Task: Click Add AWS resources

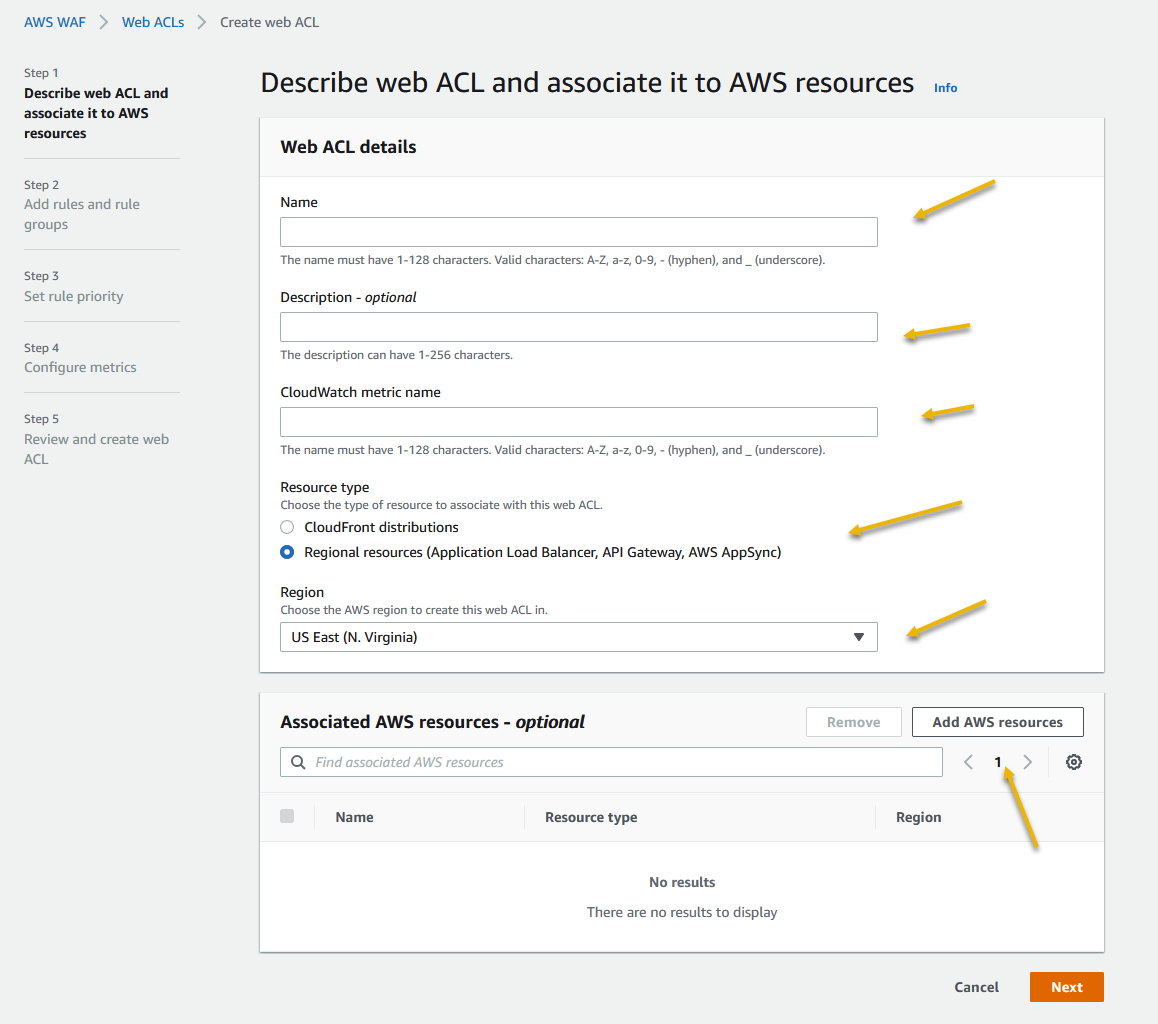Action: (x=997, y=721)
